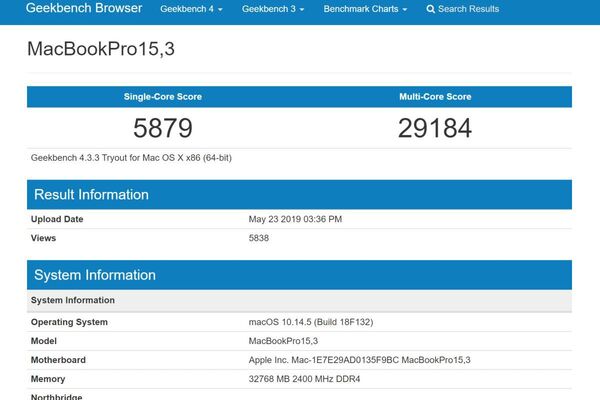Select the macOS 10.14.5 (Build 18F132) value
The height and width of the screenshot is (400, 600).
pyautogui.click(x=311, y=322)
